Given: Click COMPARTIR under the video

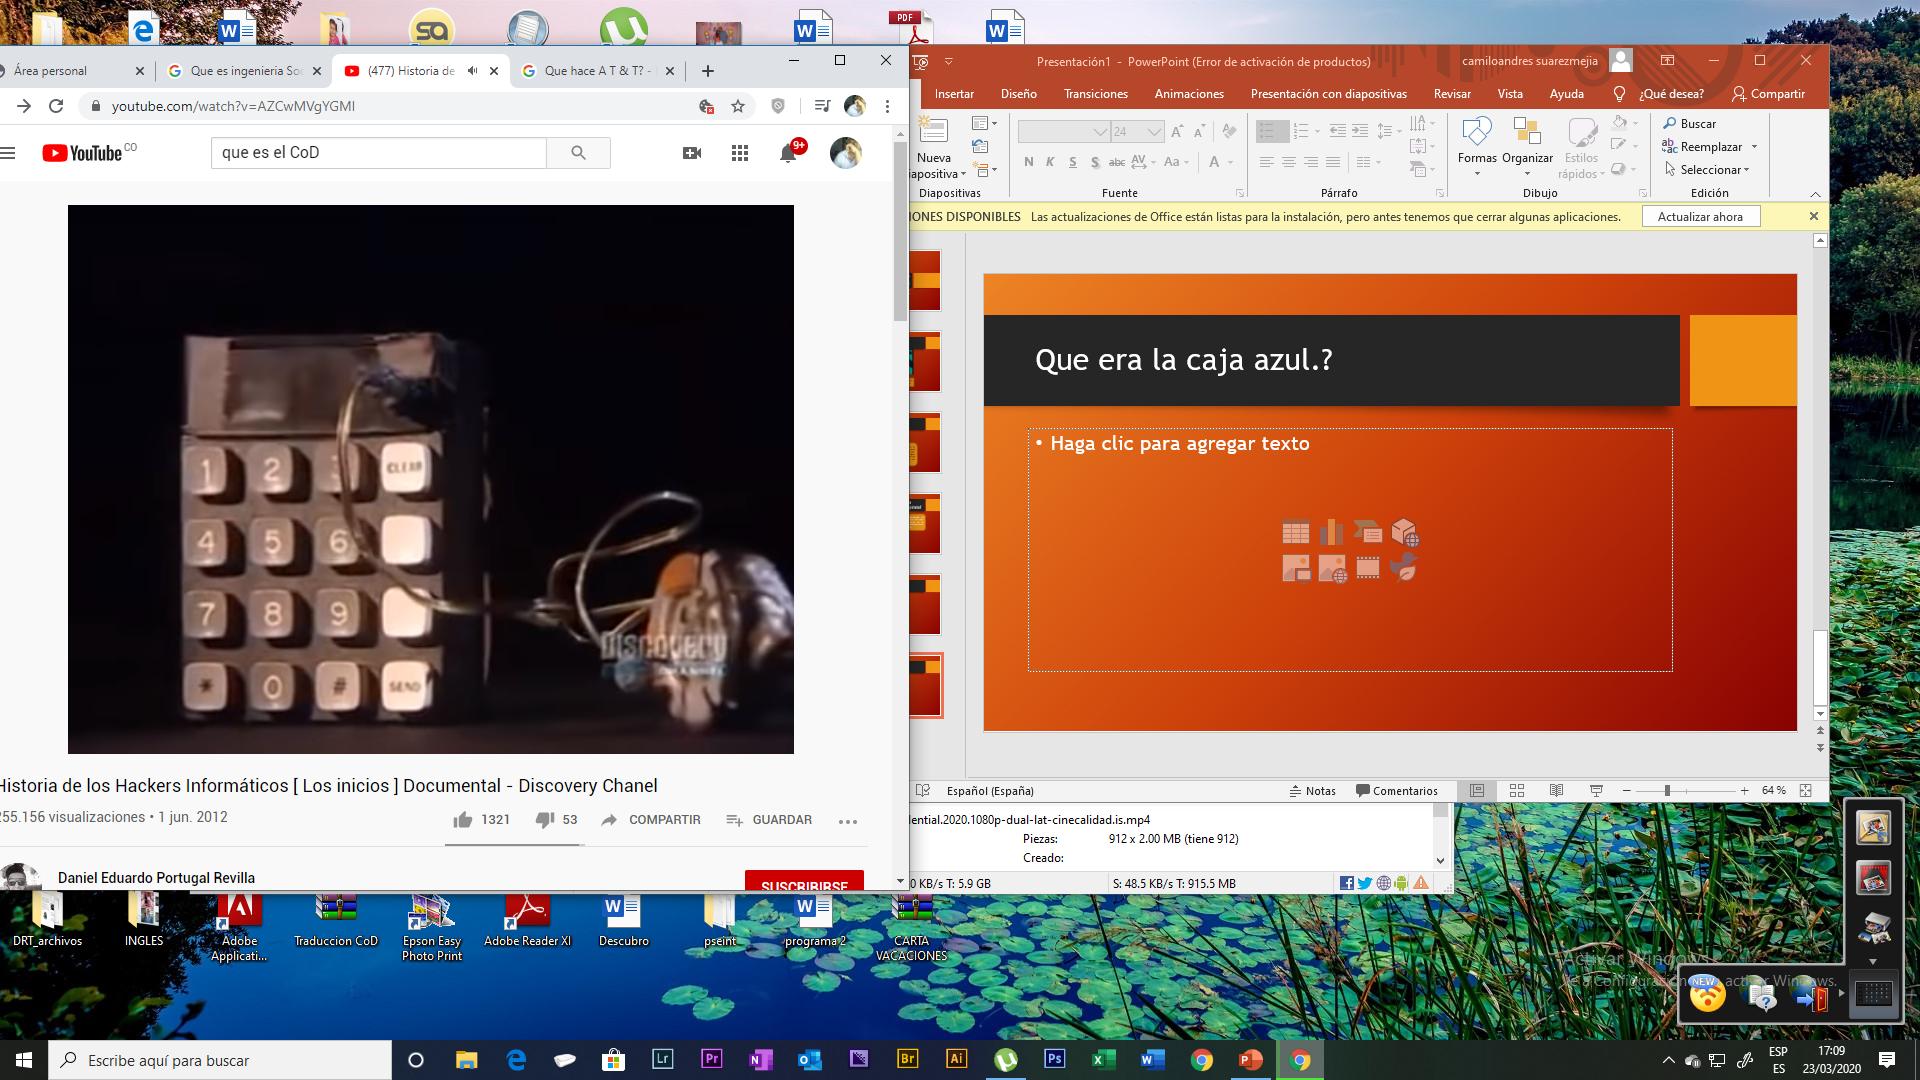Looking at the screenshot, I should [x=651, y=820].
